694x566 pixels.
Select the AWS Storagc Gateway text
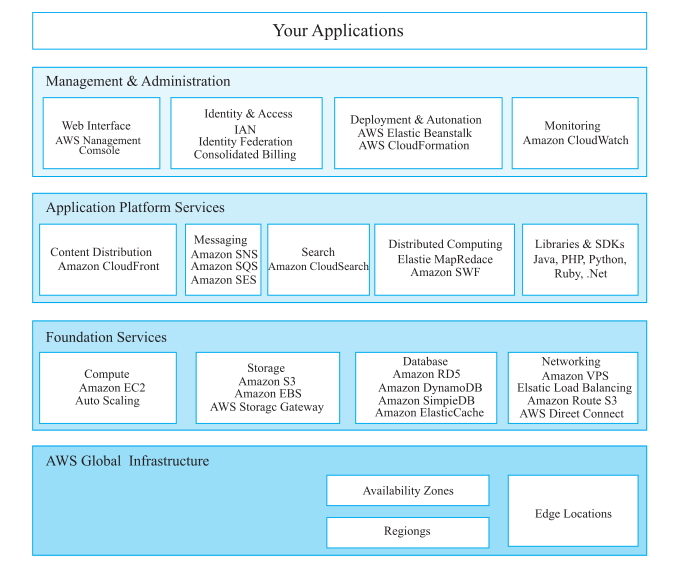point(267,407)
